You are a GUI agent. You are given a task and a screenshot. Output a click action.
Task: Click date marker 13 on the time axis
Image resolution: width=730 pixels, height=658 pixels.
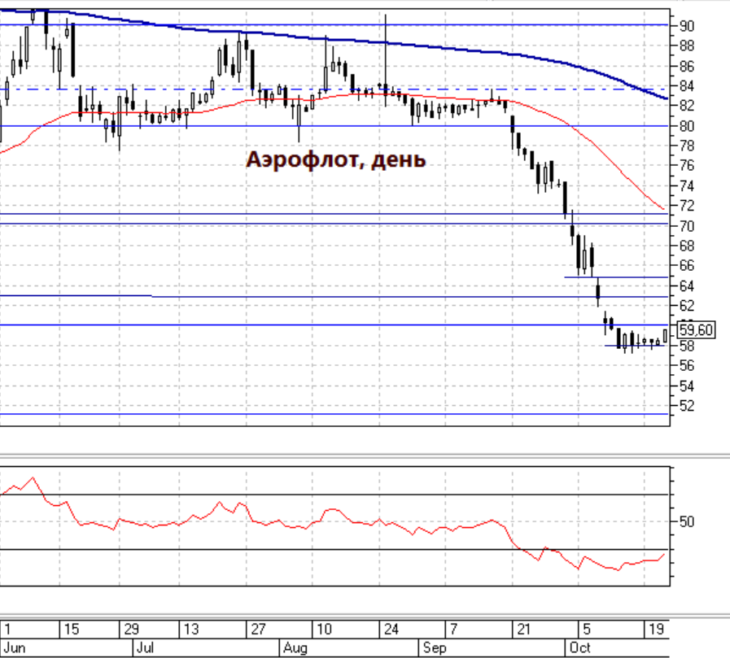(191, 630)
